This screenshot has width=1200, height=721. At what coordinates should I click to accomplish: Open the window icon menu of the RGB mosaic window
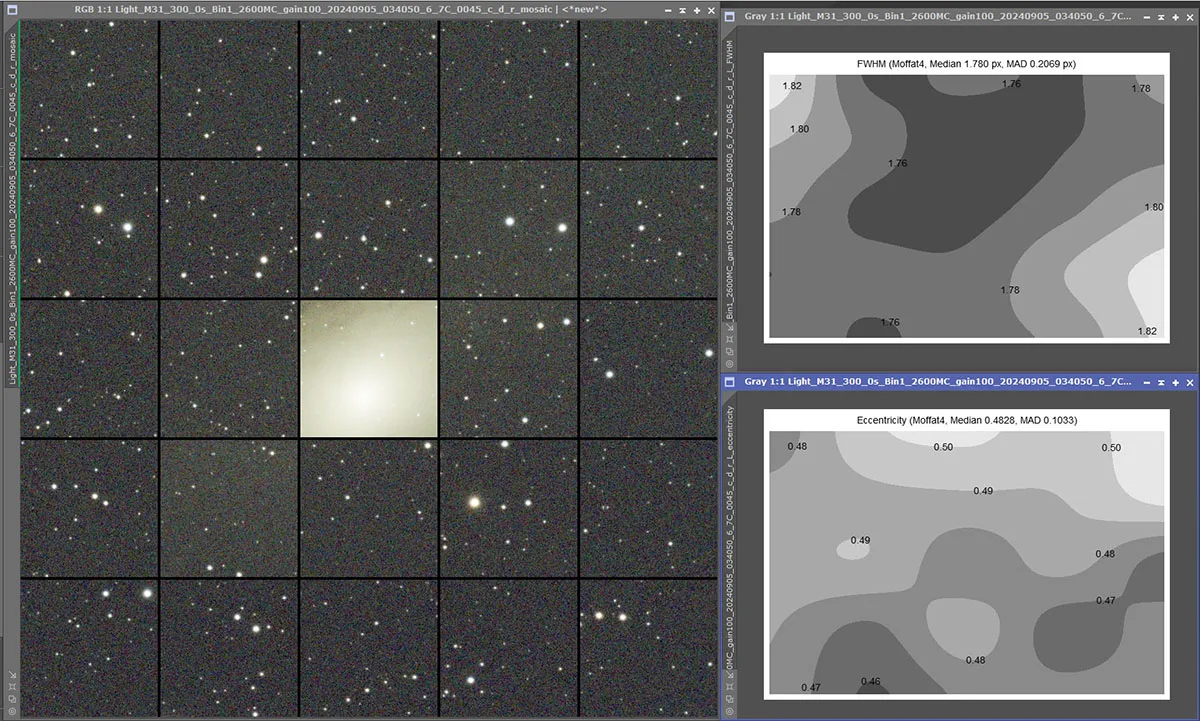10,9
